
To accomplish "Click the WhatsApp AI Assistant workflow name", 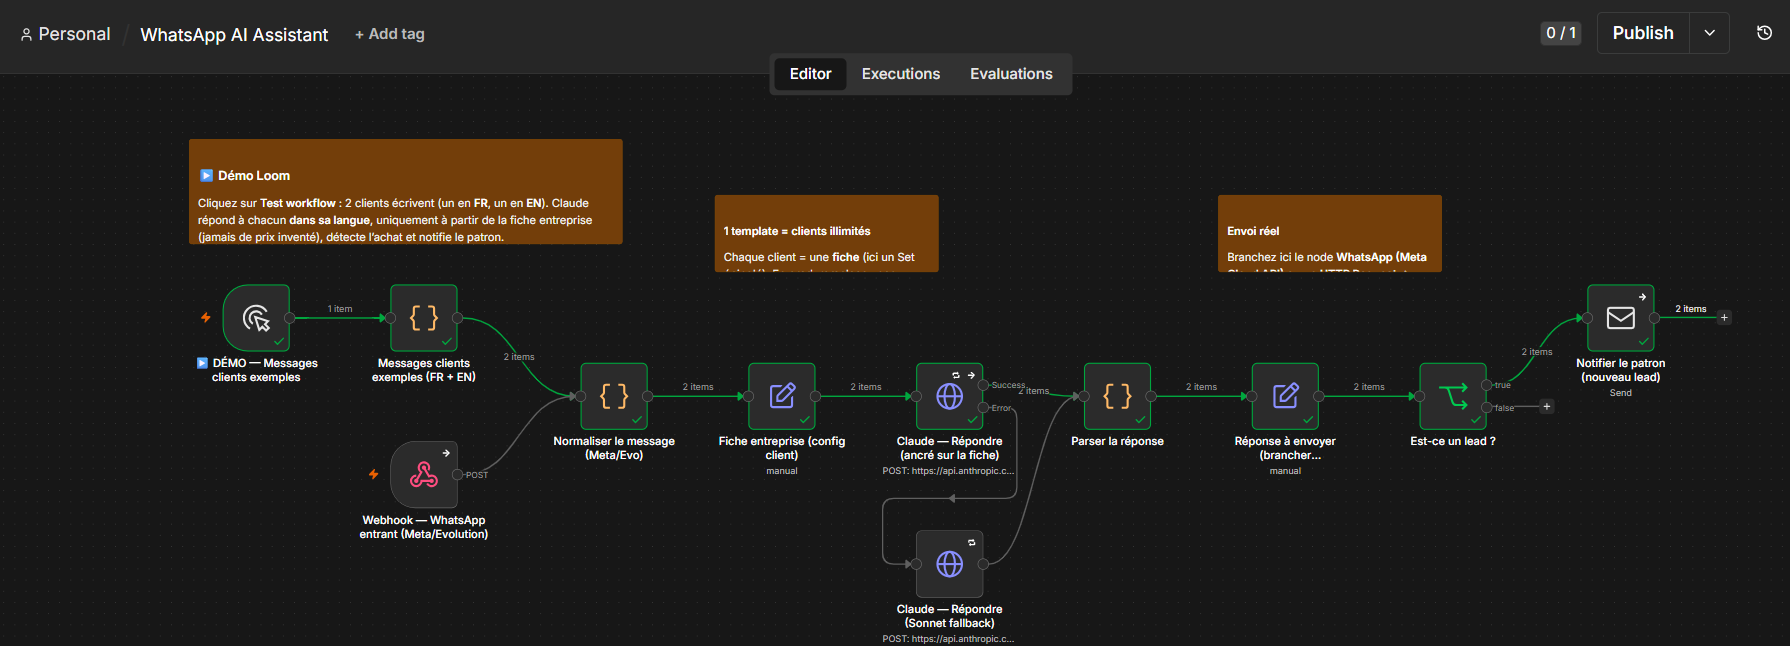I will click(x=234, y=34).
